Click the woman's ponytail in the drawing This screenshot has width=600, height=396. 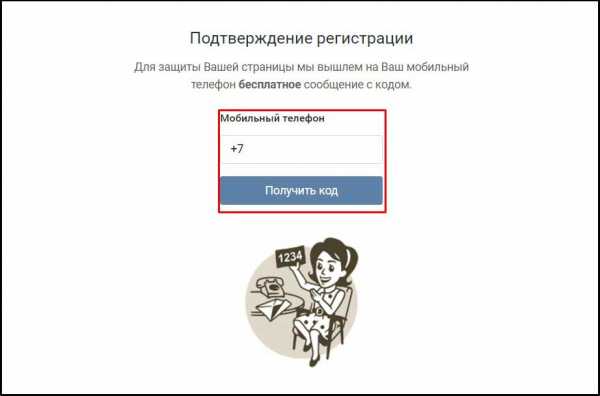pos(351,257)
